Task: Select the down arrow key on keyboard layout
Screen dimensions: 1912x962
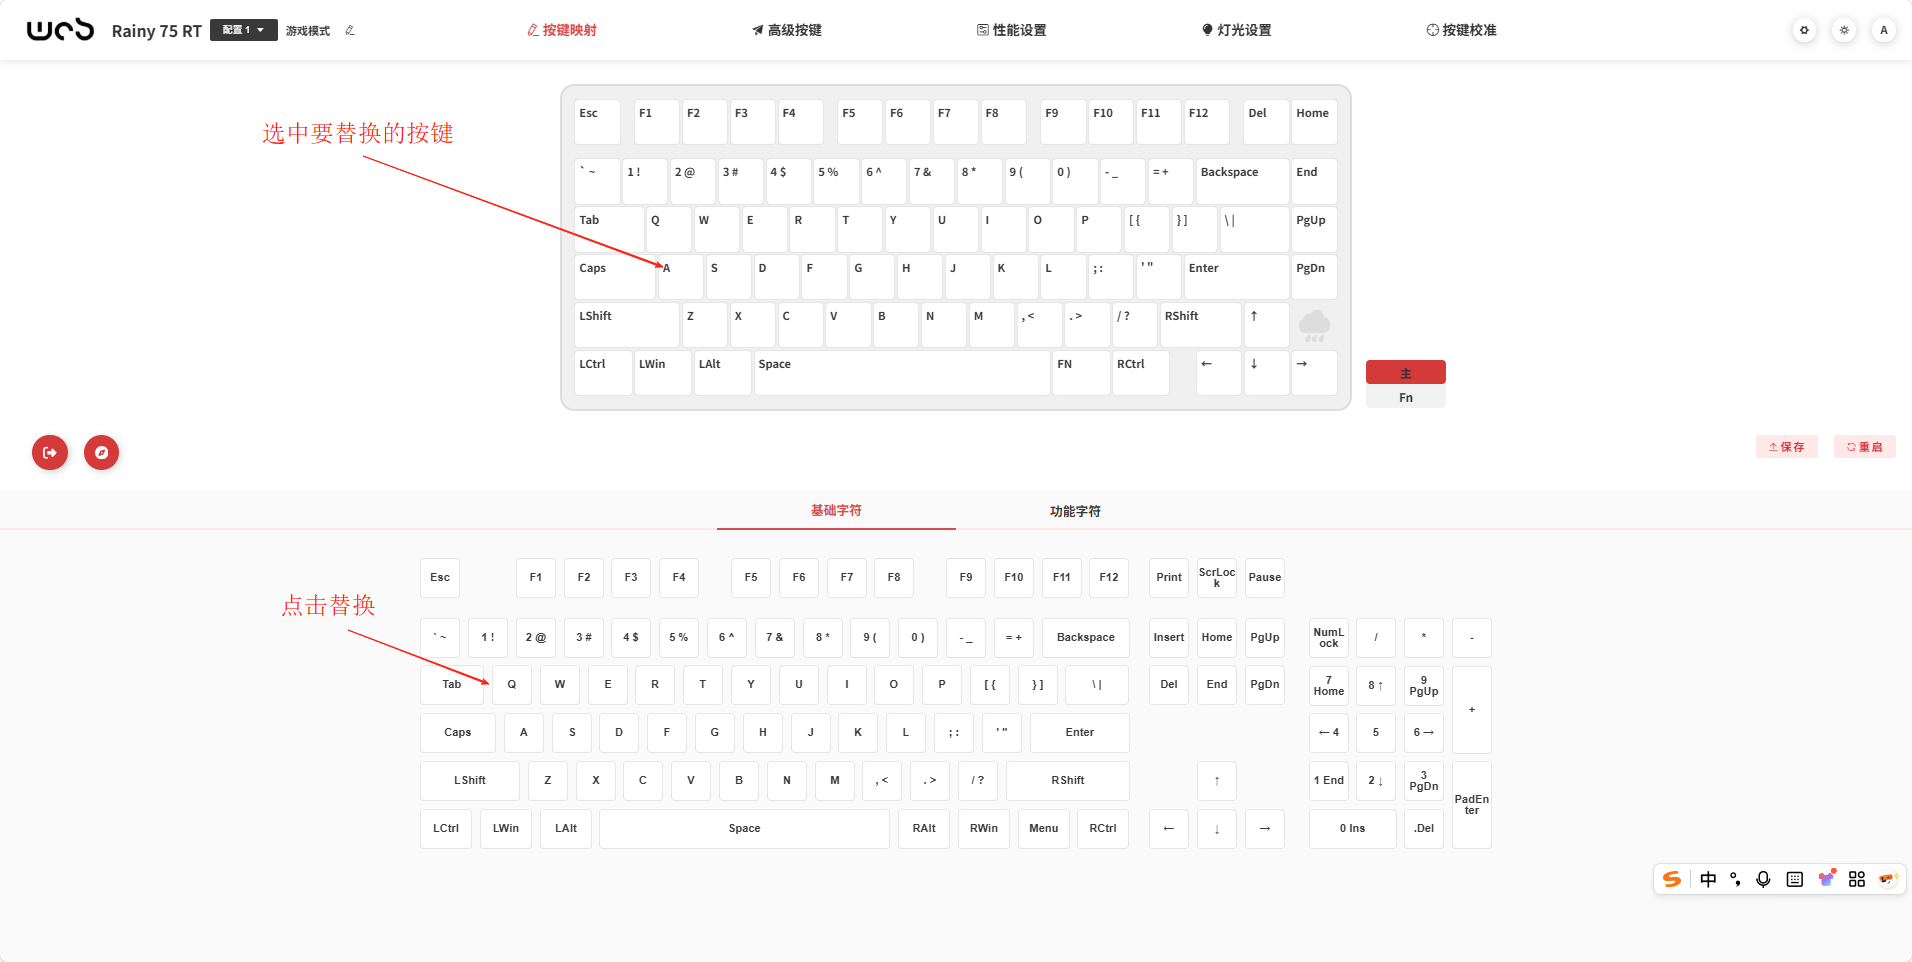Action: [1266, 372]
